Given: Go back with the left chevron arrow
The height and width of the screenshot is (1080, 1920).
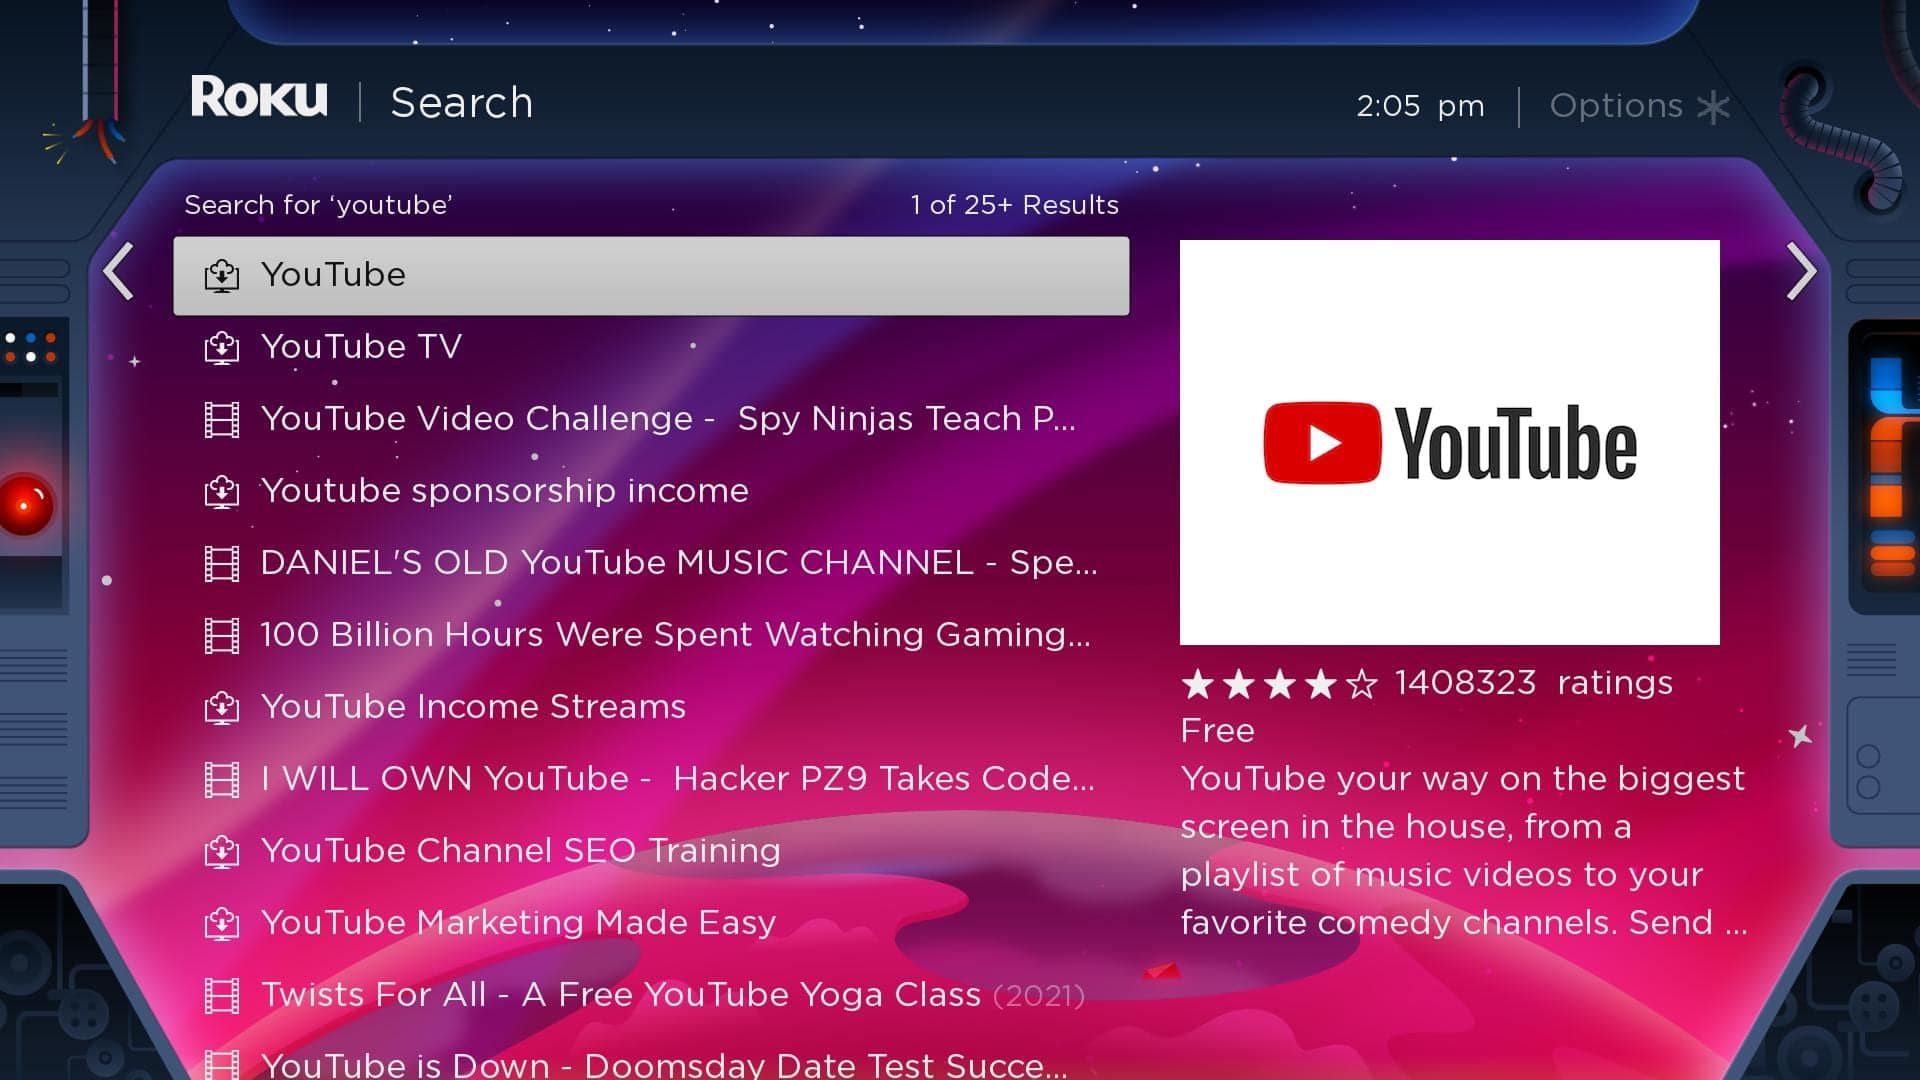Looking at the screenshot, I should coord(119,271).
